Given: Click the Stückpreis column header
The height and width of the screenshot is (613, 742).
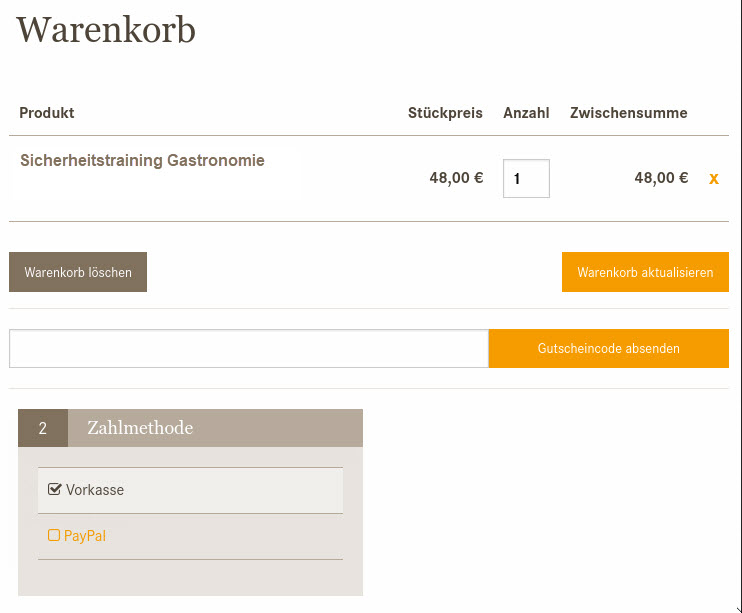Looking at the screenshot, I should click(445, 113).
